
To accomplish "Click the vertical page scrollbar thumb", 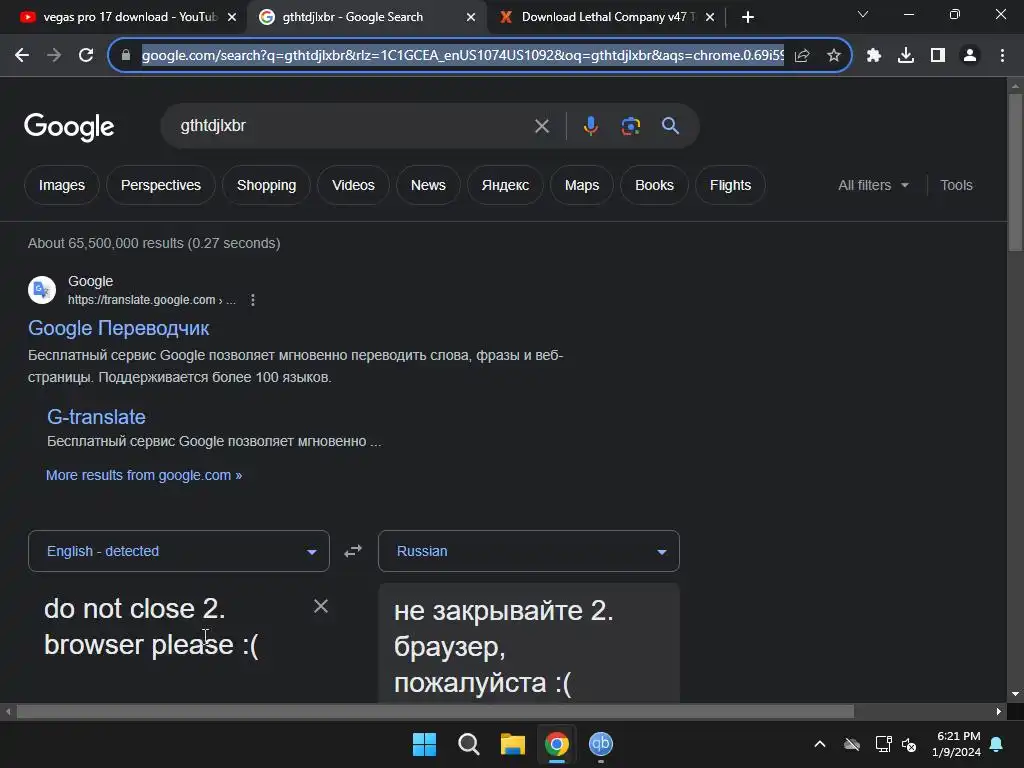I will [x=1015, y=173].
